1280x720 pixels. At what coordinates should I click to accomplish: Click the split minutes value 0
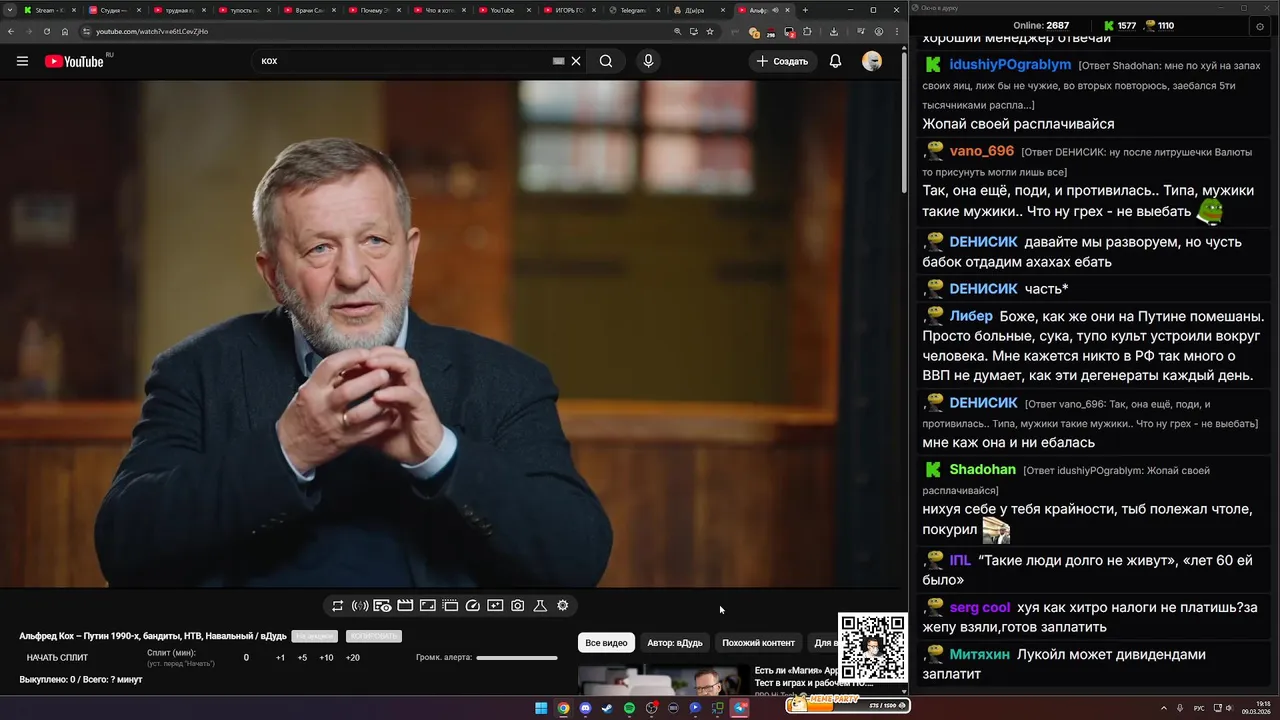coord(246,658)
